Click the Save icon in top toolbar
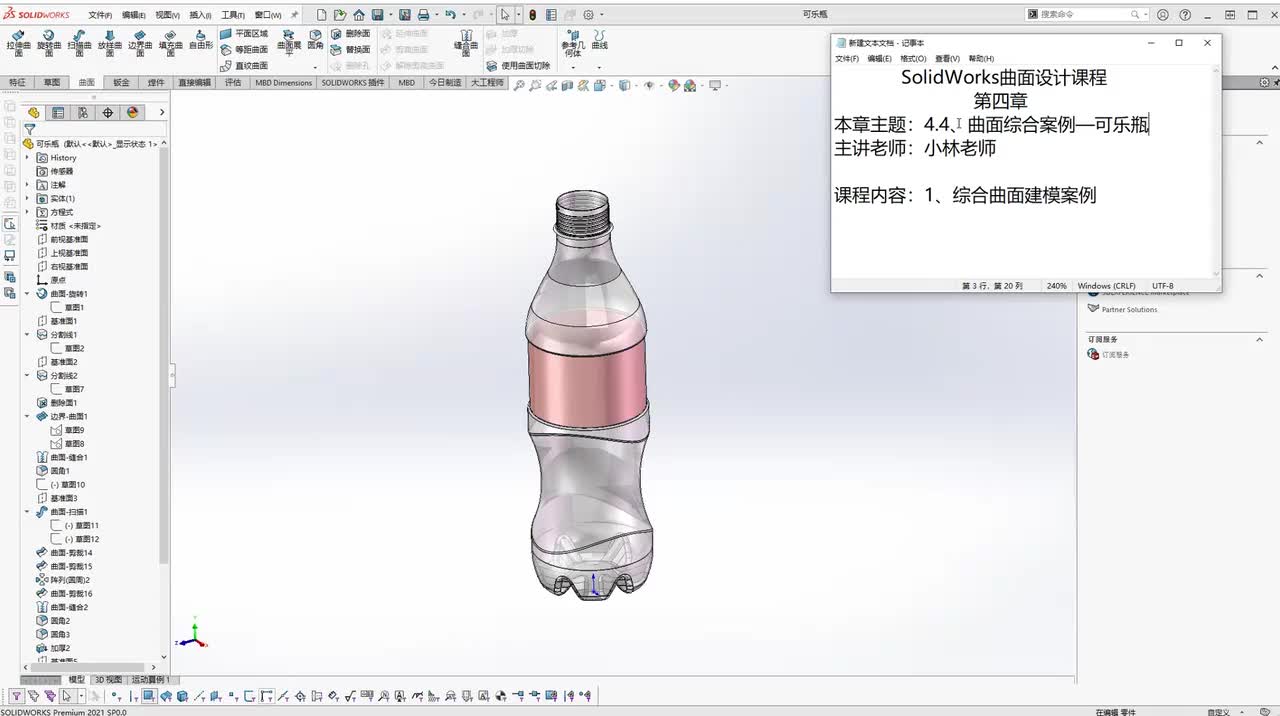The width and height of the screenshot is (1280, 716). [x=378, y=15]
